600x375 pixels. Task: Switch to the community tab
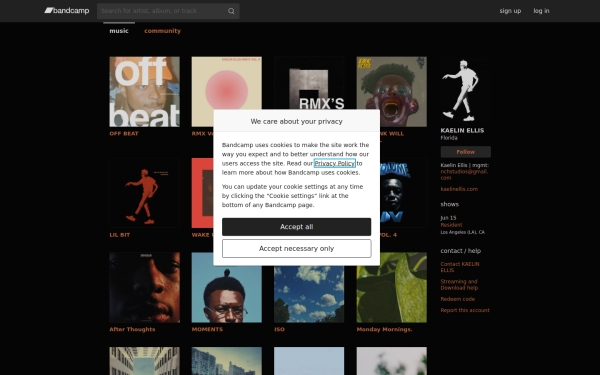tap(162, 31)
